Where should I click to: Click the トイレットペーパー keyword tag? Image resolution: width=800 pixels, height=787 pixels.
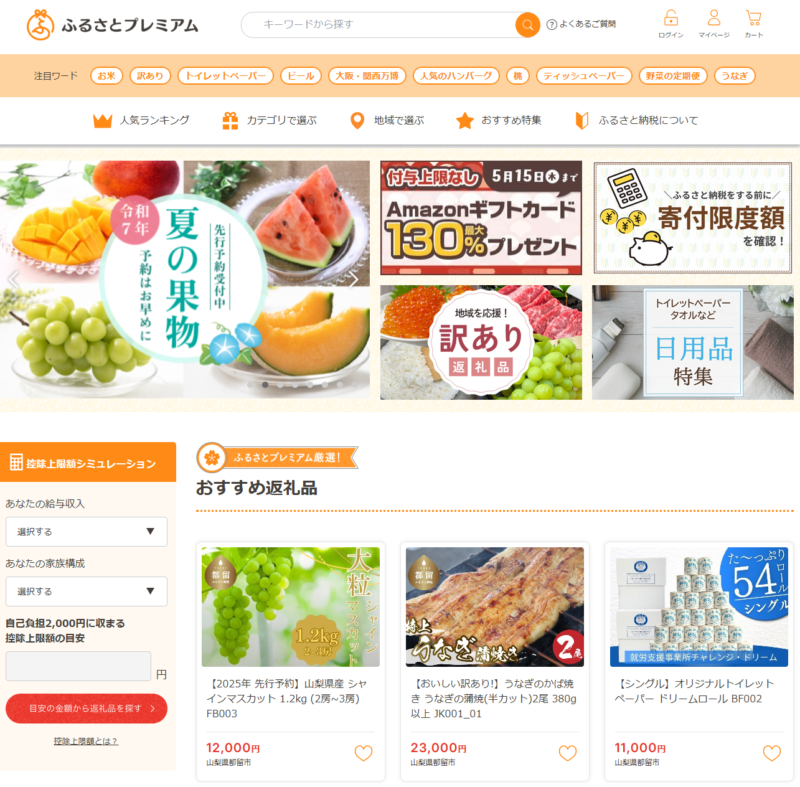(226, 76)
